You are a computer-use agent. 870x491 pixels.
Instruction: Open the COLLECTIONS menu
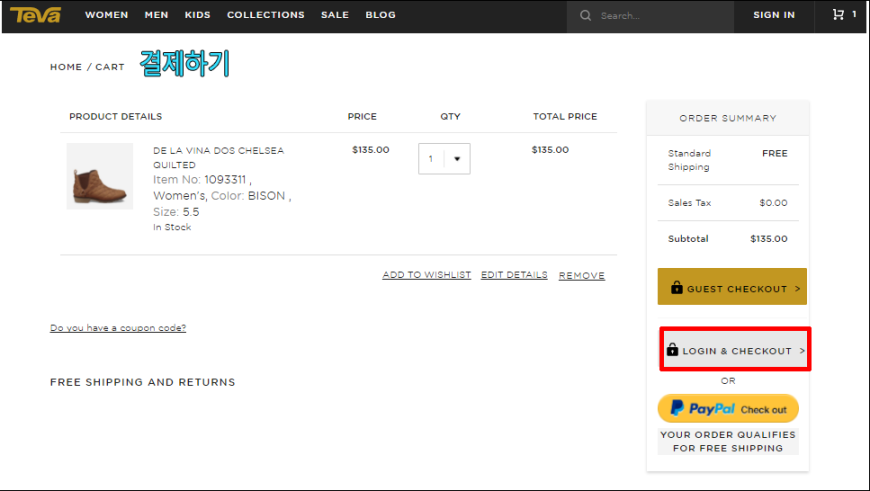point(266,15)
